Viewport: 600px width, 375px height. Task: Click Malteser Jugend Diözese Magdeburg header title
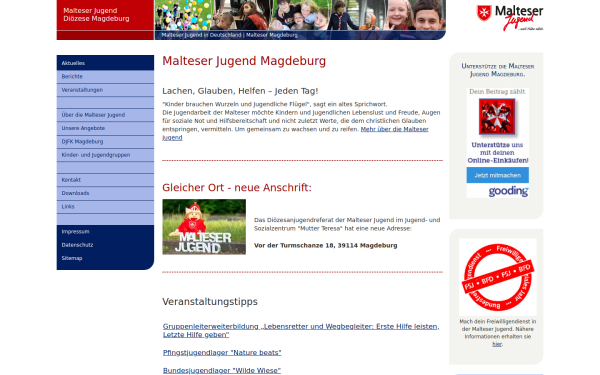click(96, 15)
